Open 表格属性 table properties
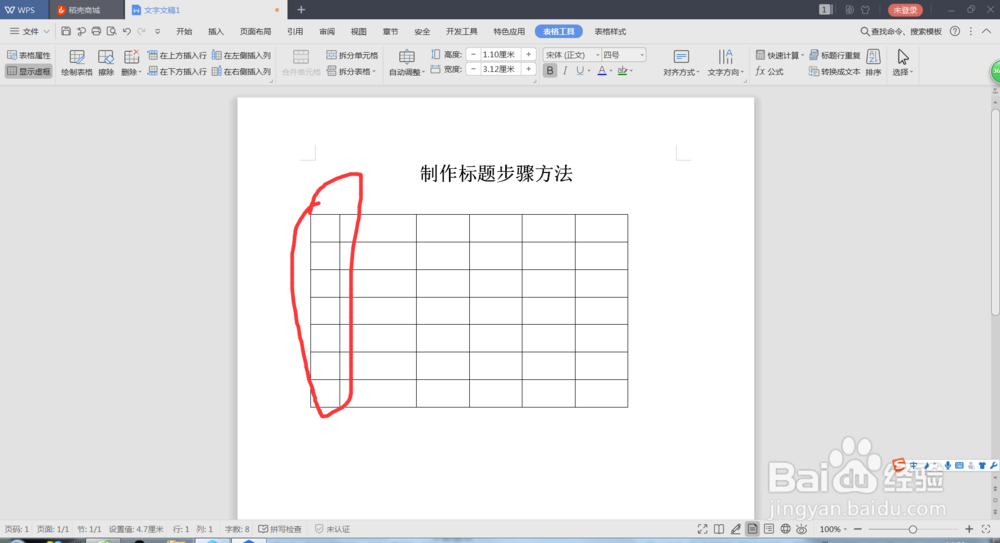Screen dimensions: 1000x543 (x=29, y=56)
